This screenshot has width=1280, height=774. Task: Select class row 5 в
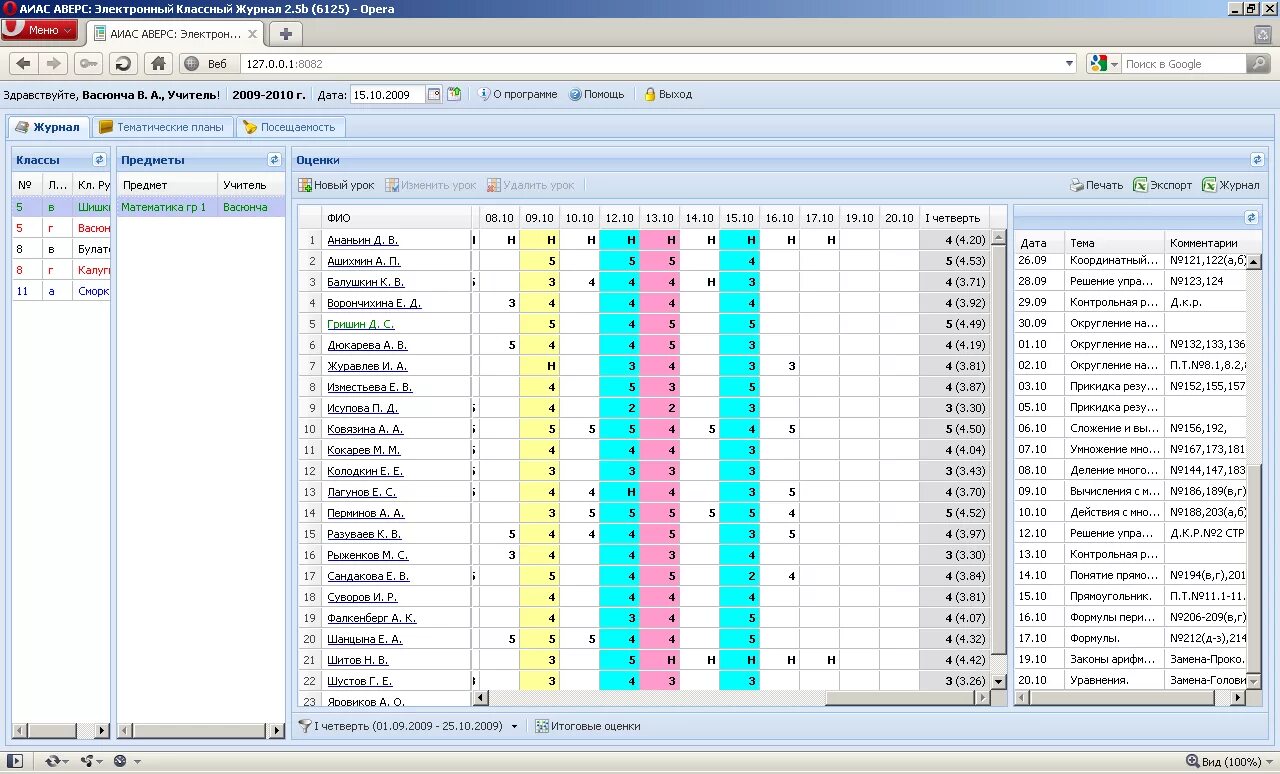pos(61,207)
